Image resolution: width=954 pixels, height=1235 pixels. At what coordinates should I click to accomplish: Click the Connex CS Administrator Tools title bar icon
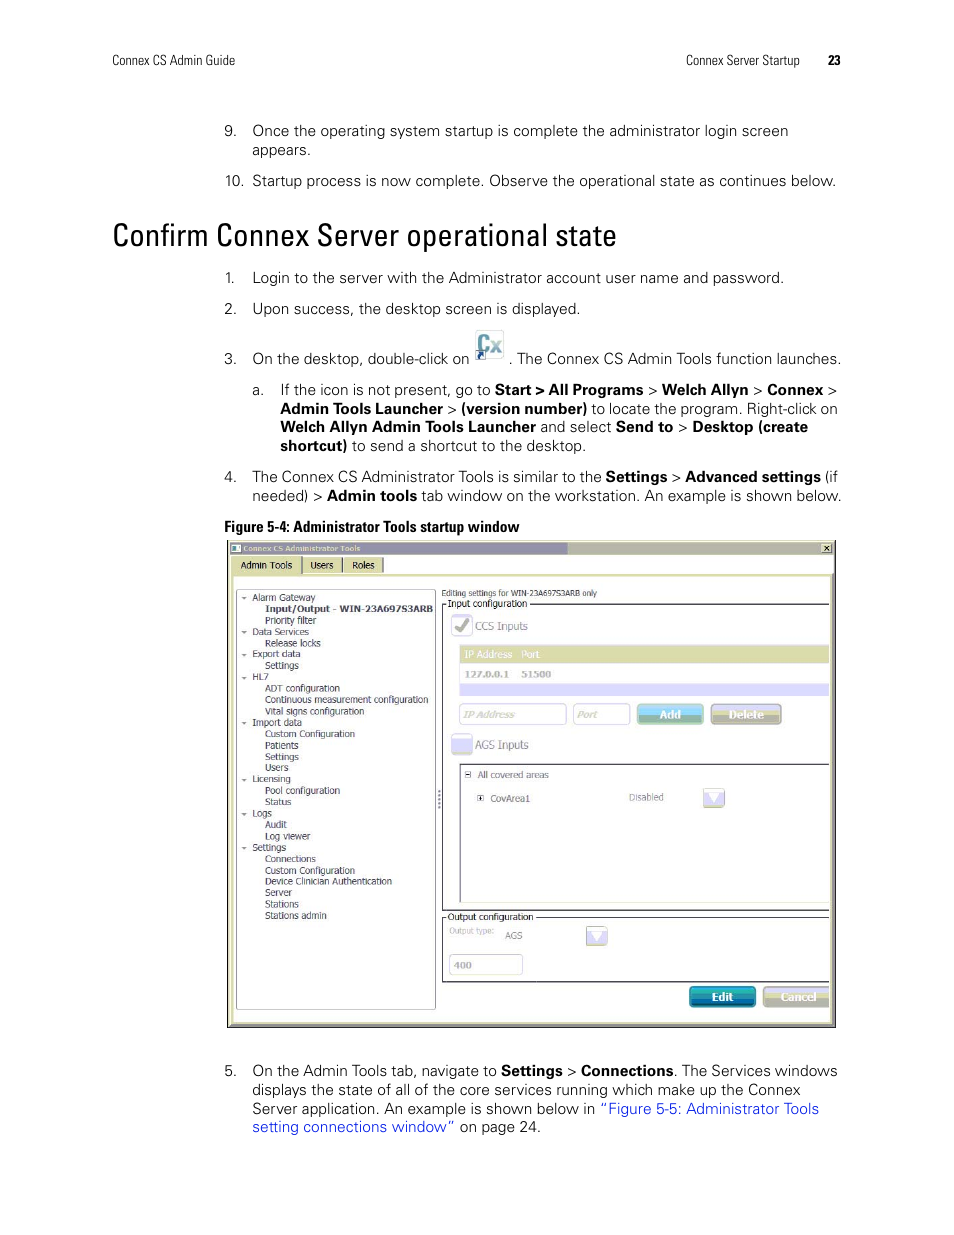[236, 548]
